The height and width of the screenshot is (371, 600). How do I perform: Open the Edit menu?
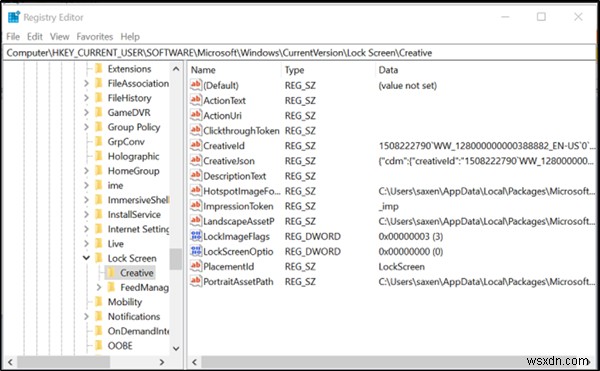35,37
